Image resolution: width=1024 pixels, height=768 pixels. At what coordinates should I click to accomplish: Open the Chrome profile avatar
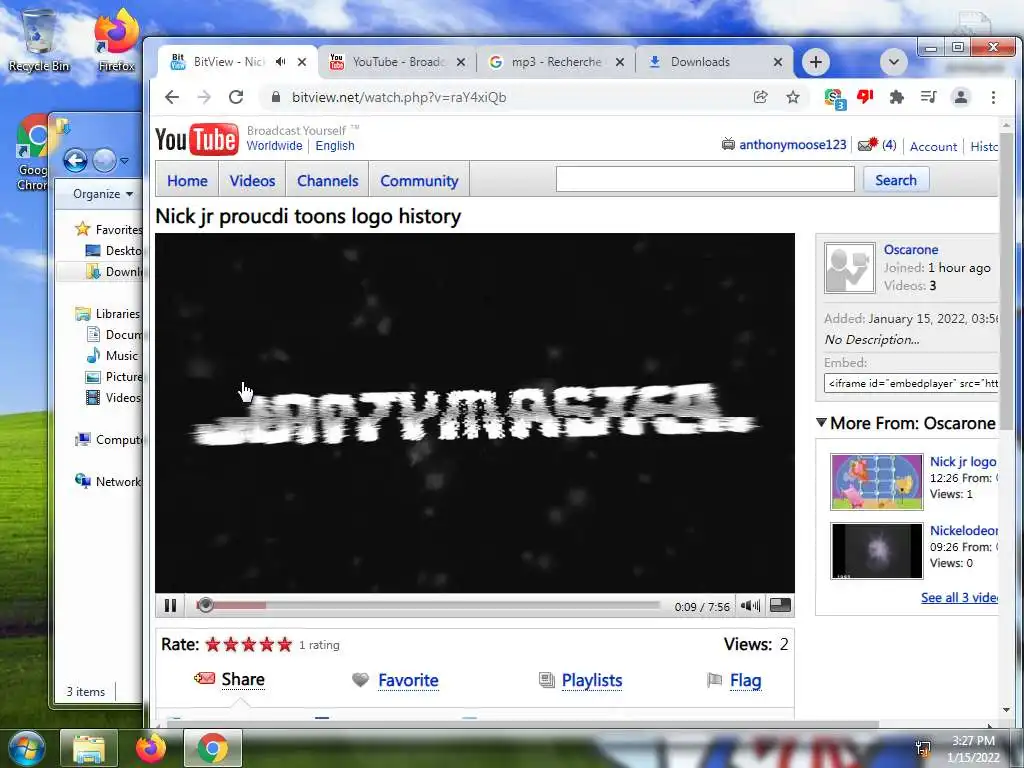[x=961, y=97]
